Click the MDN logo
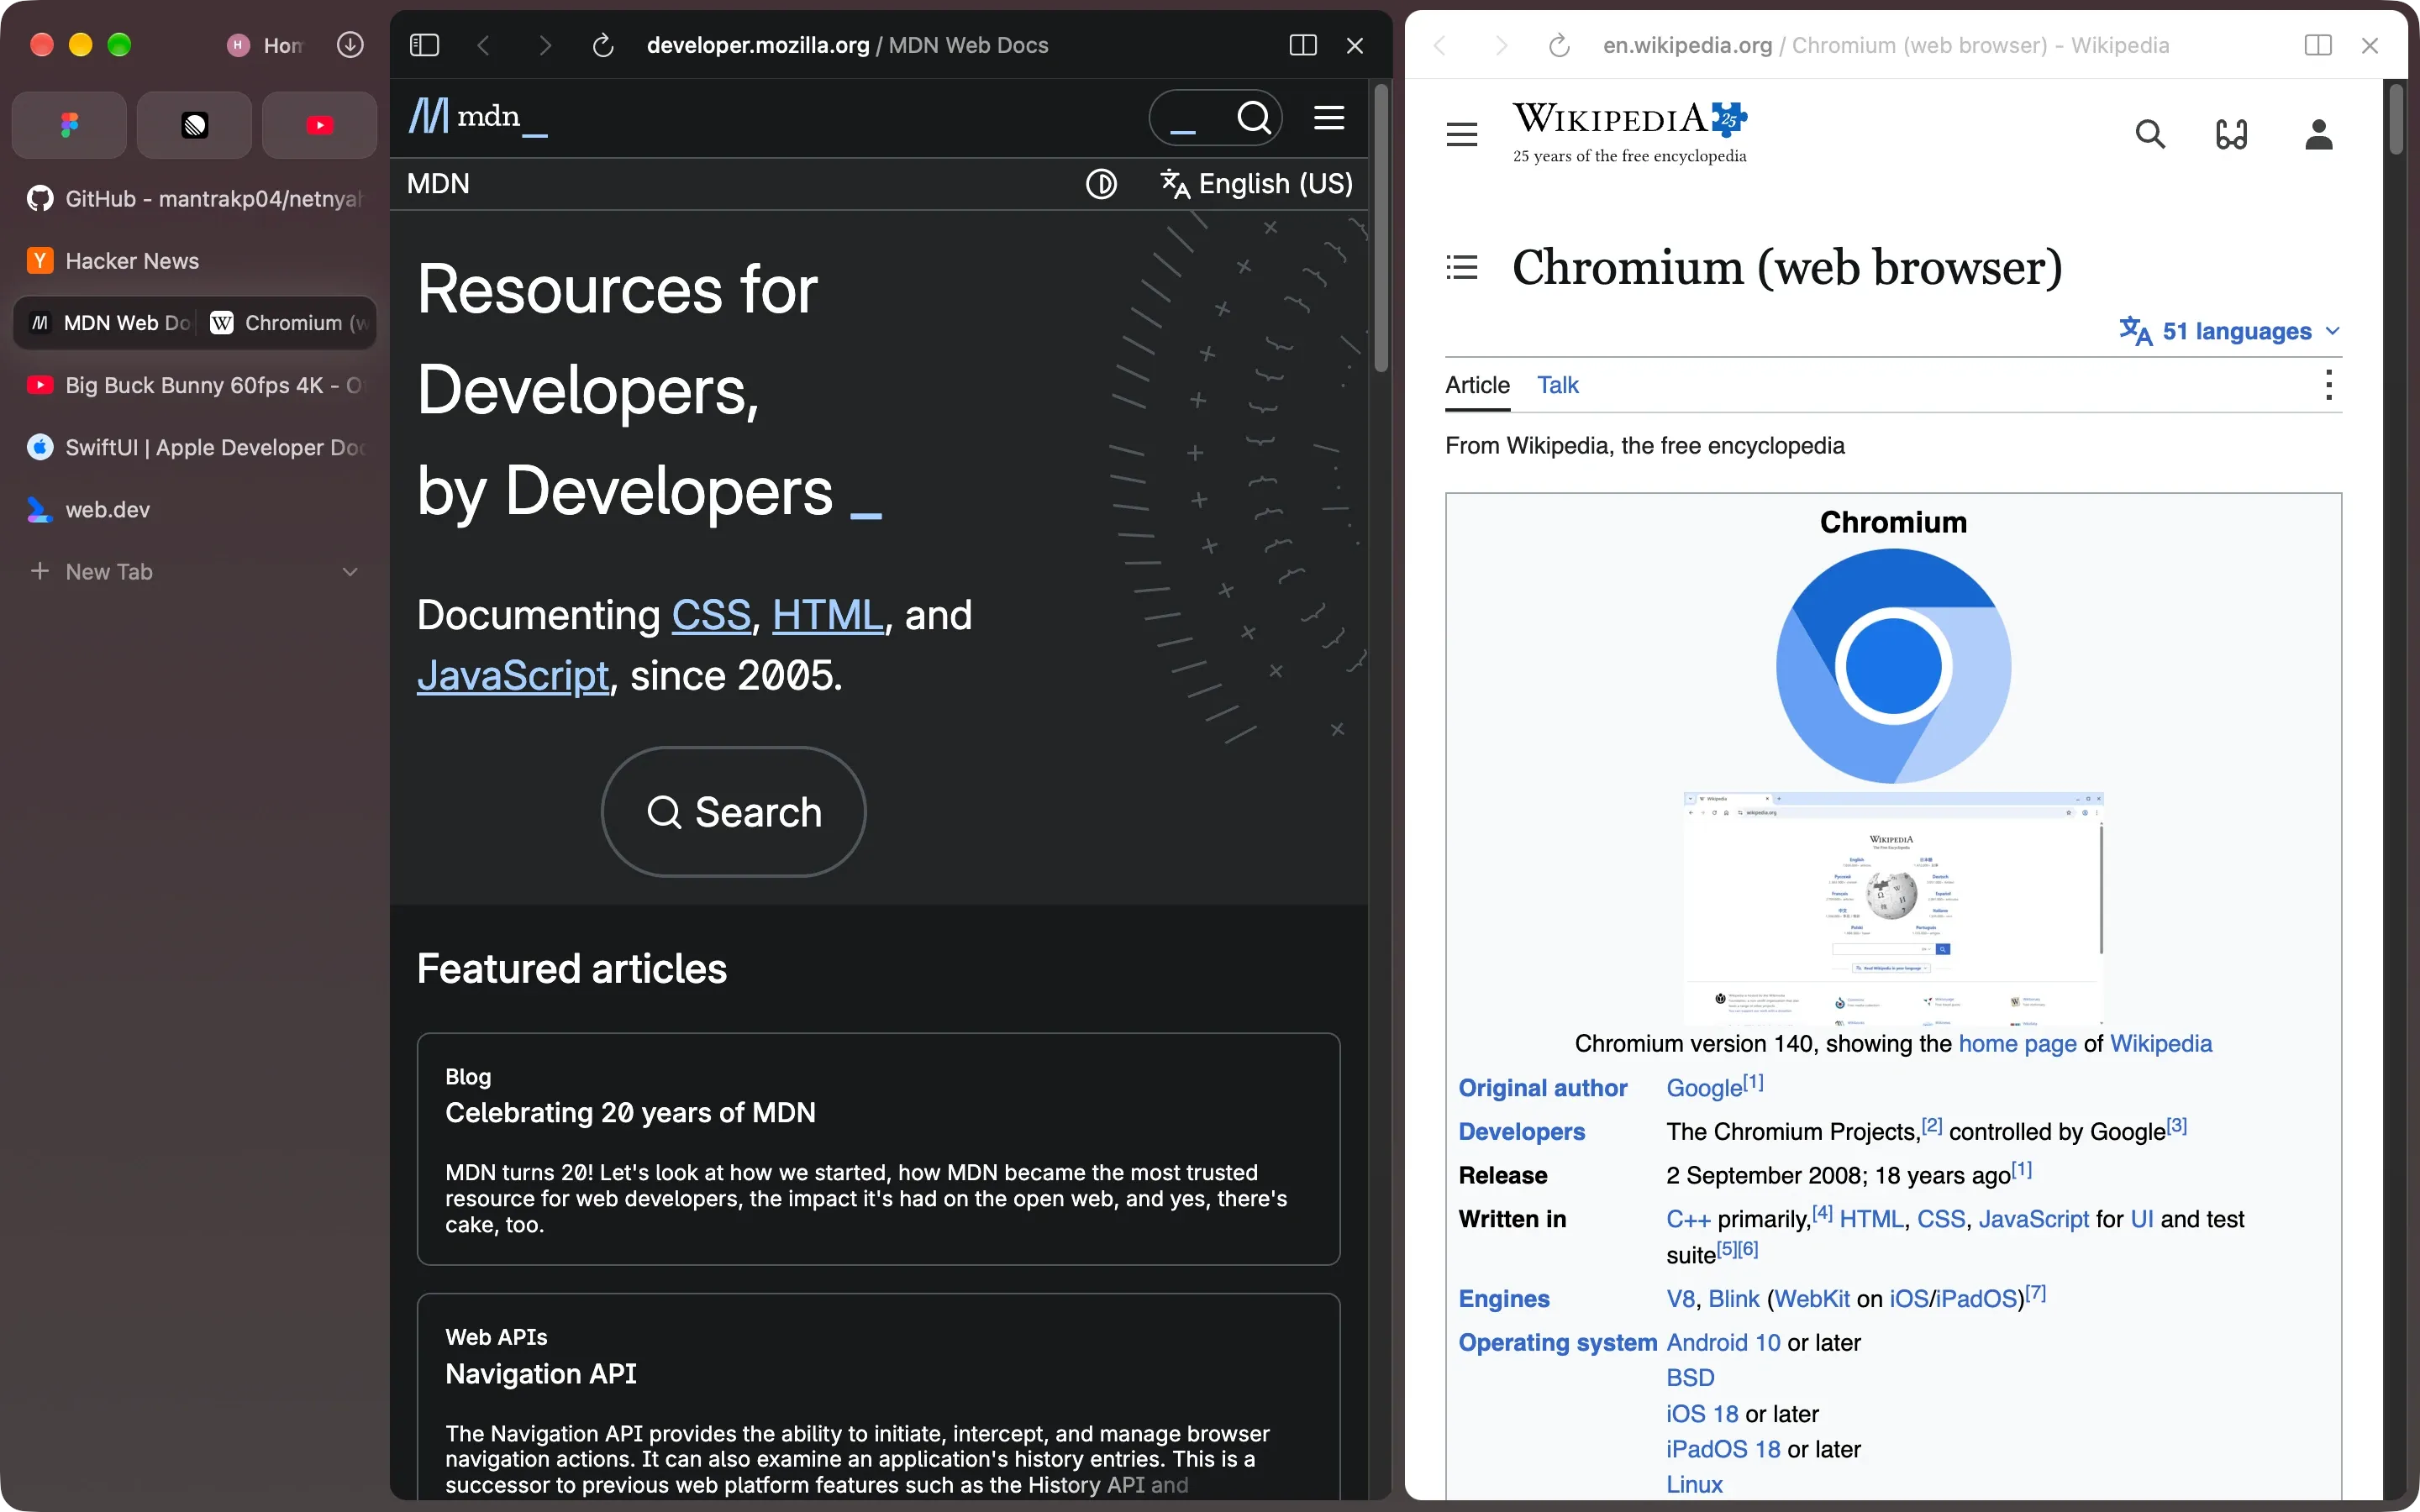The width and height of the screenshot is (2420, 1512). [477, 117]
